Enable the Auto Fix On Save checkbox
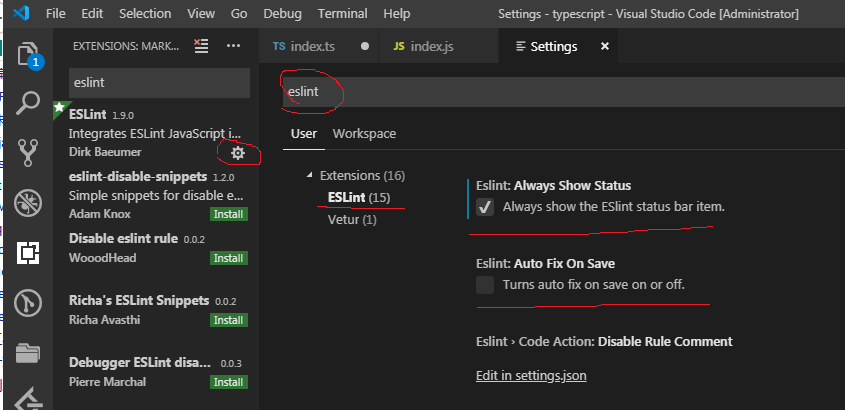The image size is (845, 410). pyautogui.click(x=485, y=285)
